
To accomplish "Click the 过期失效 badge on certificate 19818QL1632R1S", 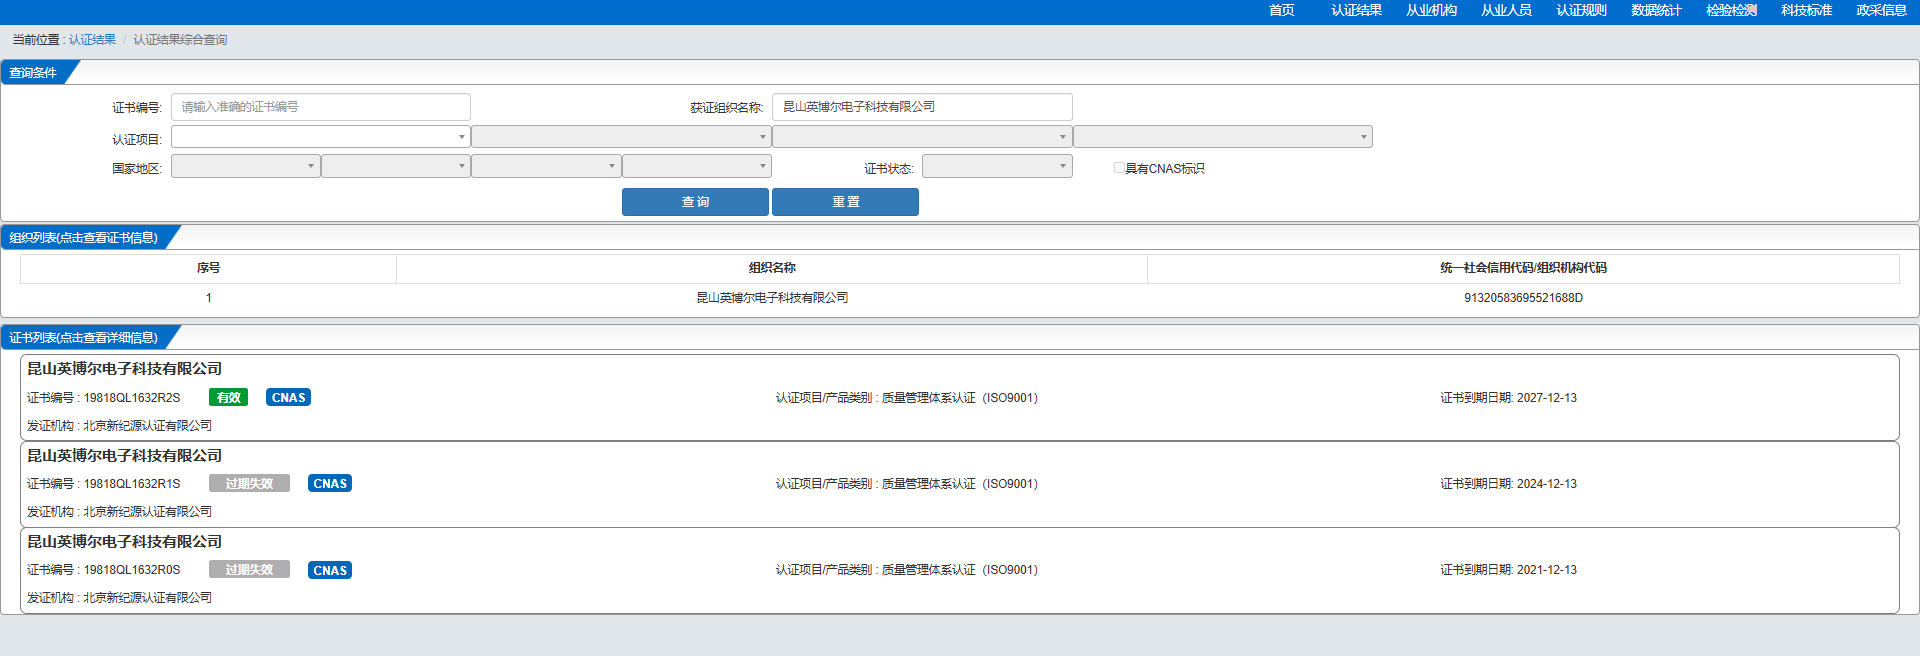I will pos(249,483).
